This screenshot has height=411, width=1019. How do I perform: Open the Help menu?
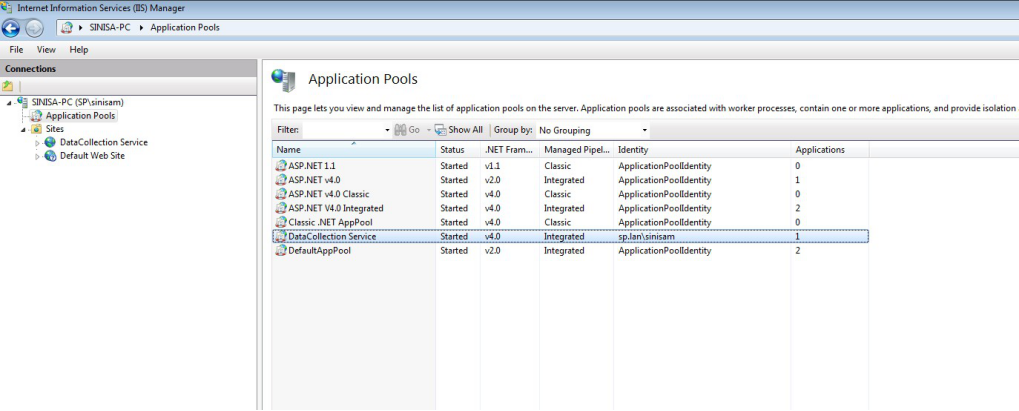pos(79,49)
